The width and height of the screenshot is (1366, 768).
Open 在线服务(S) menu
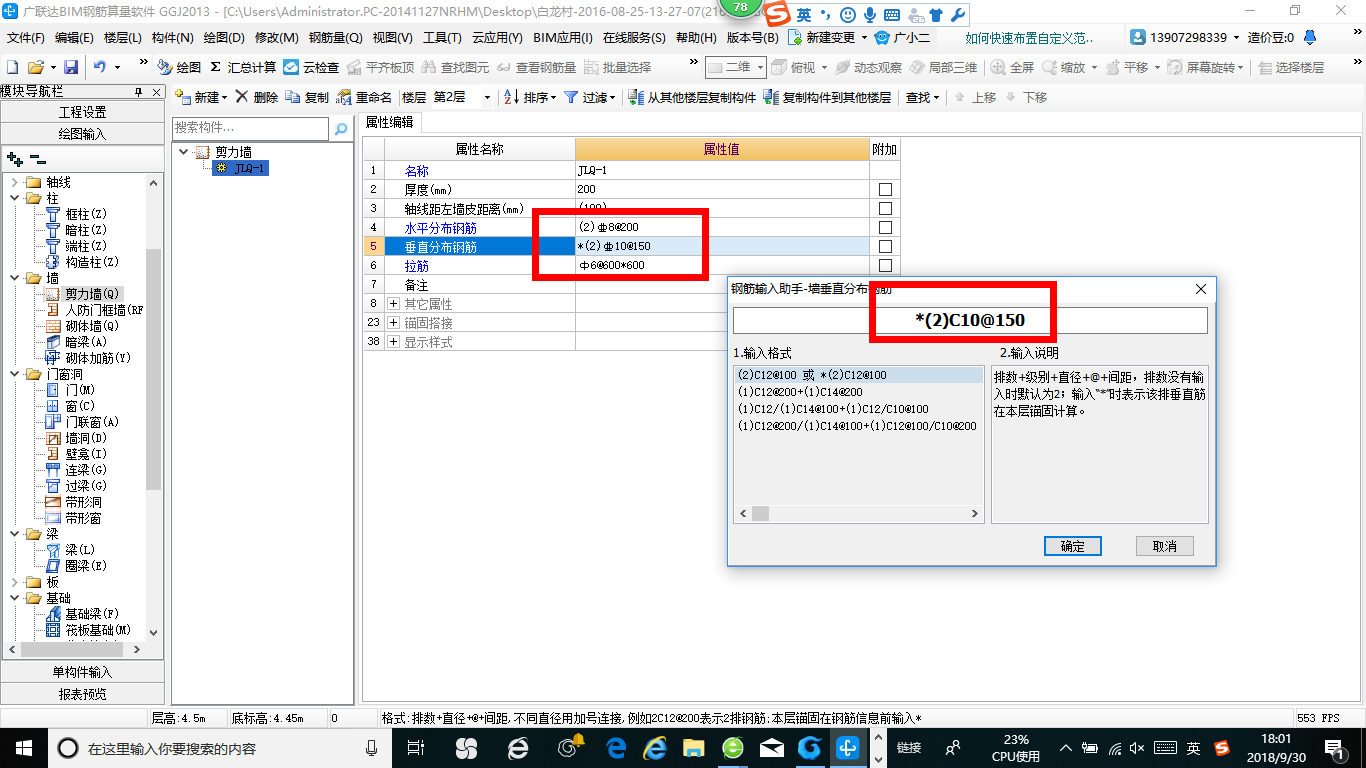634,38
